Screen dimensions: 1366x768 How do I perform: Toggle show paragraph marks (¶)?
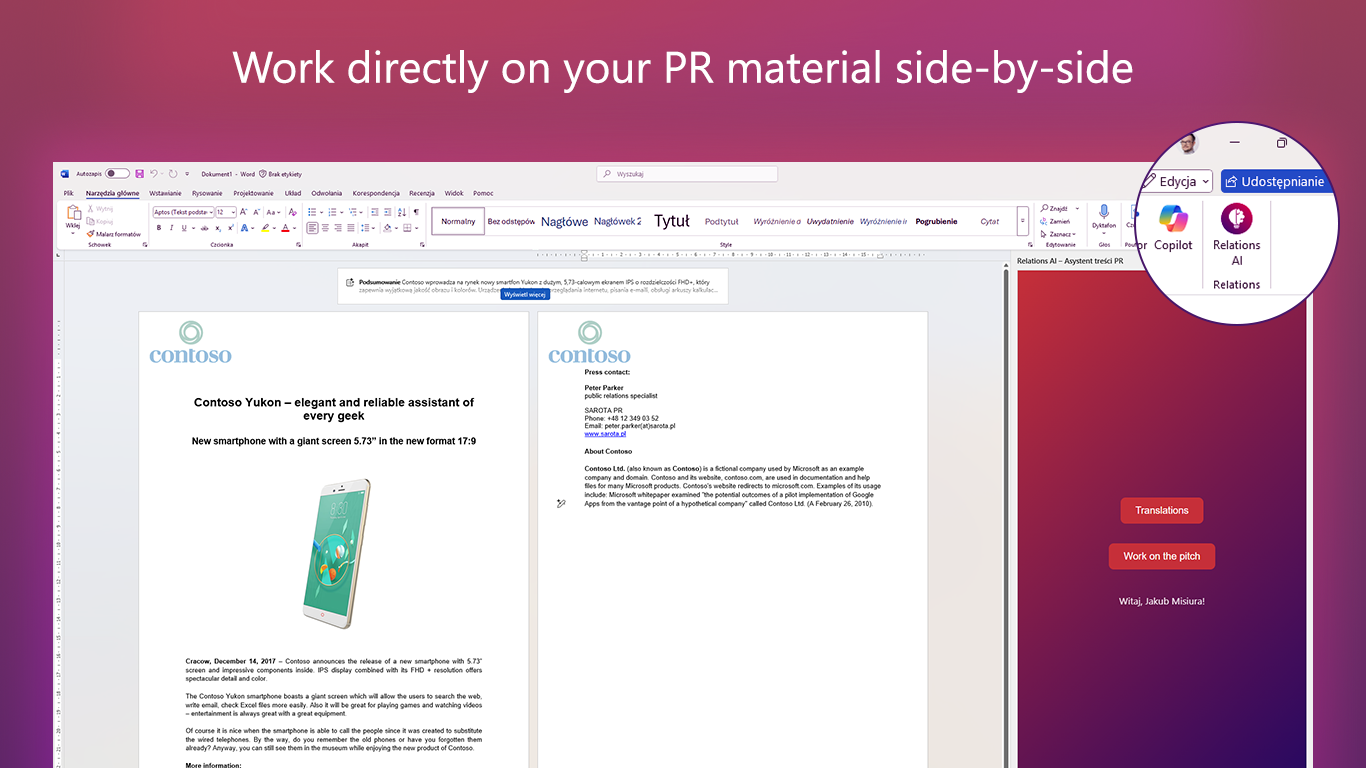point(416,212)
